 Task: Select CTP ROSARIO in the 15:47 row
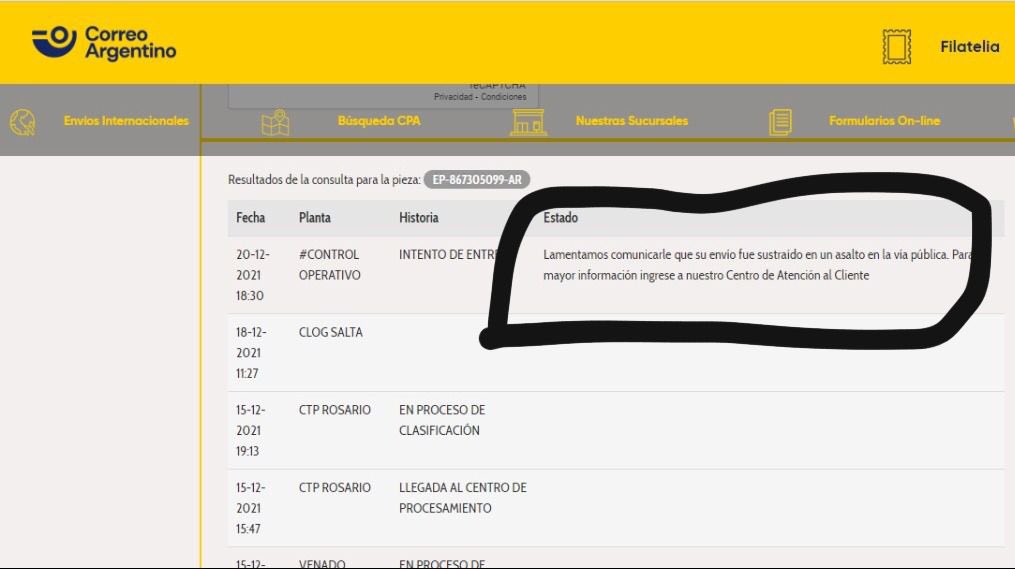click(x=335, y=487)
